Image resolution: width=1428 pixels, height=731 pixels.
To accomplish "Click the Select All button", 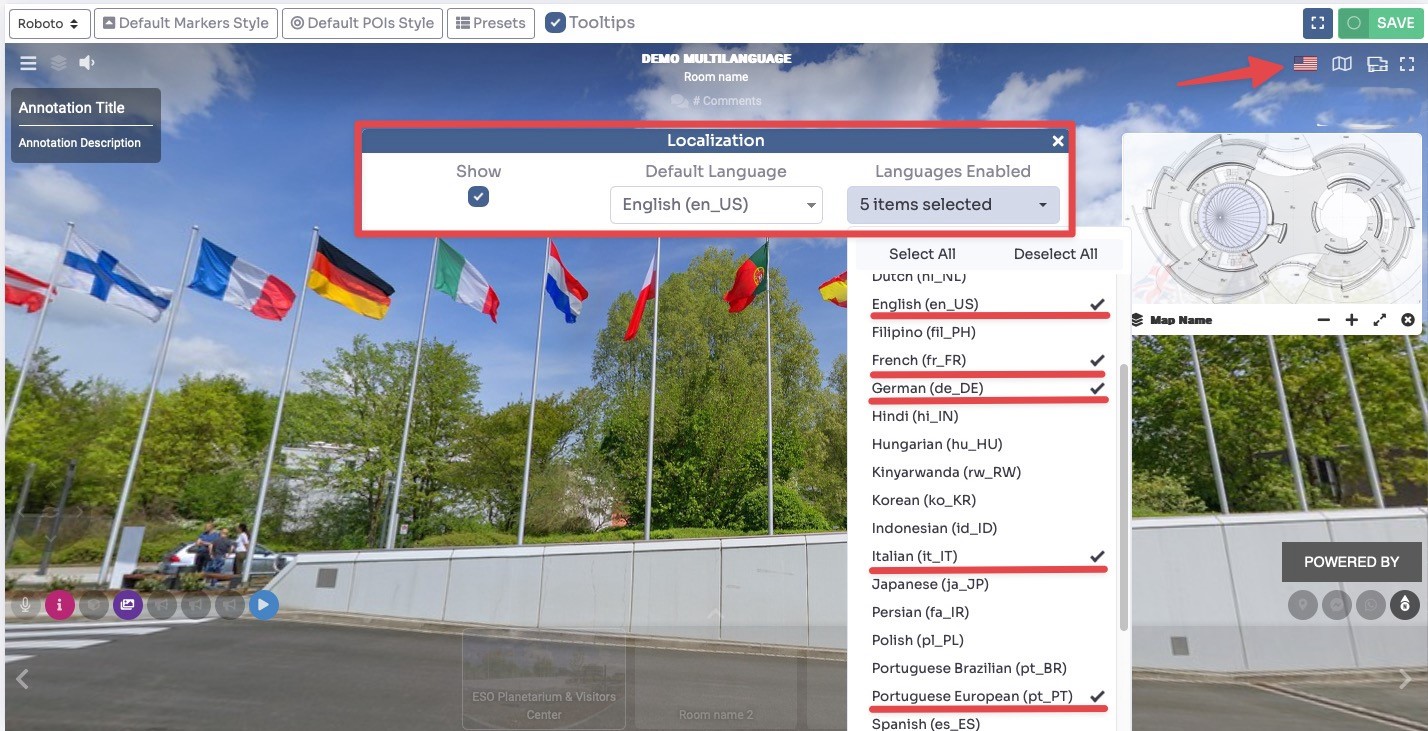I will (922, 254).
